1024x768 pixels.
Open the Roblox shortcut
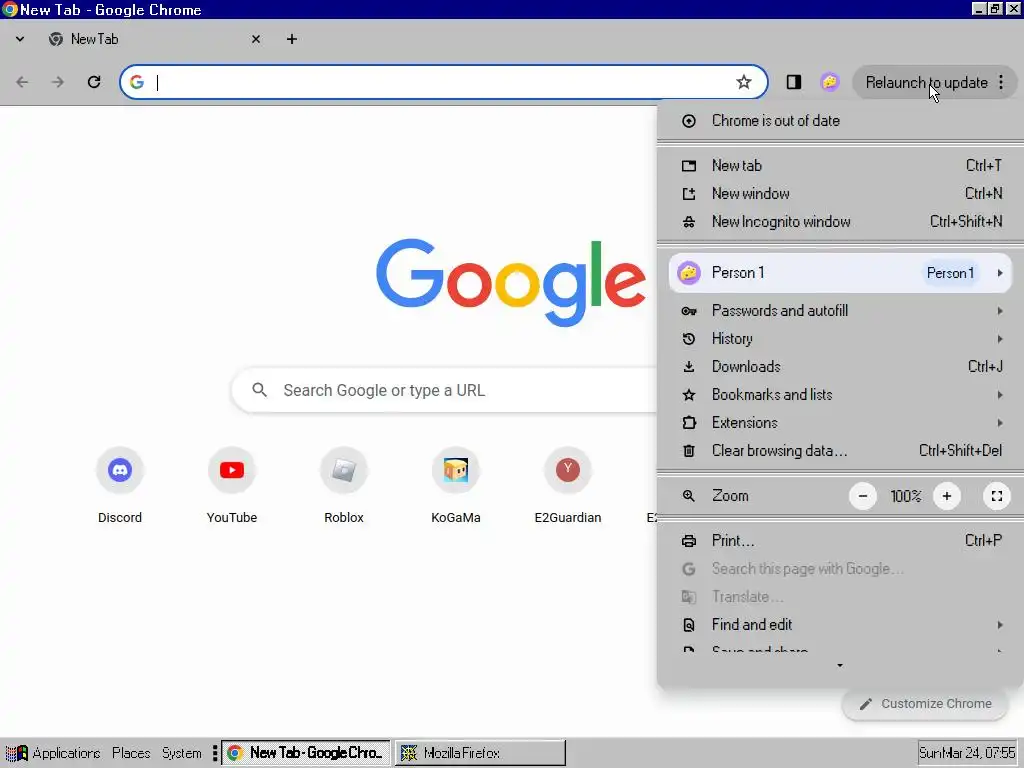[x=344, y=485]
